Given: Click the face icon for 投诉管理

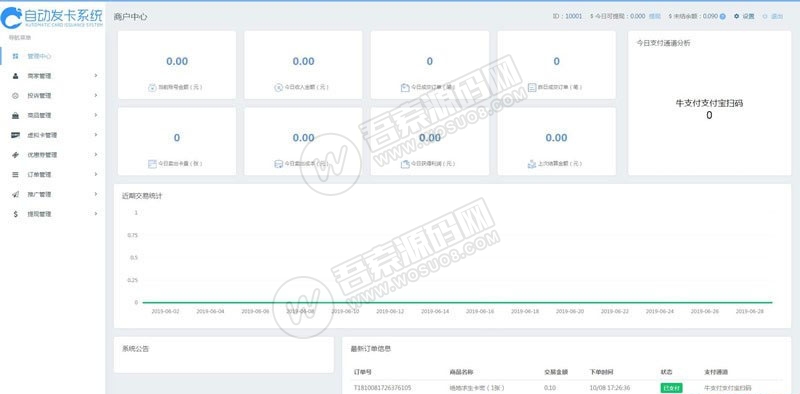Looking at the screenshot, I should (x=15, y=96).
